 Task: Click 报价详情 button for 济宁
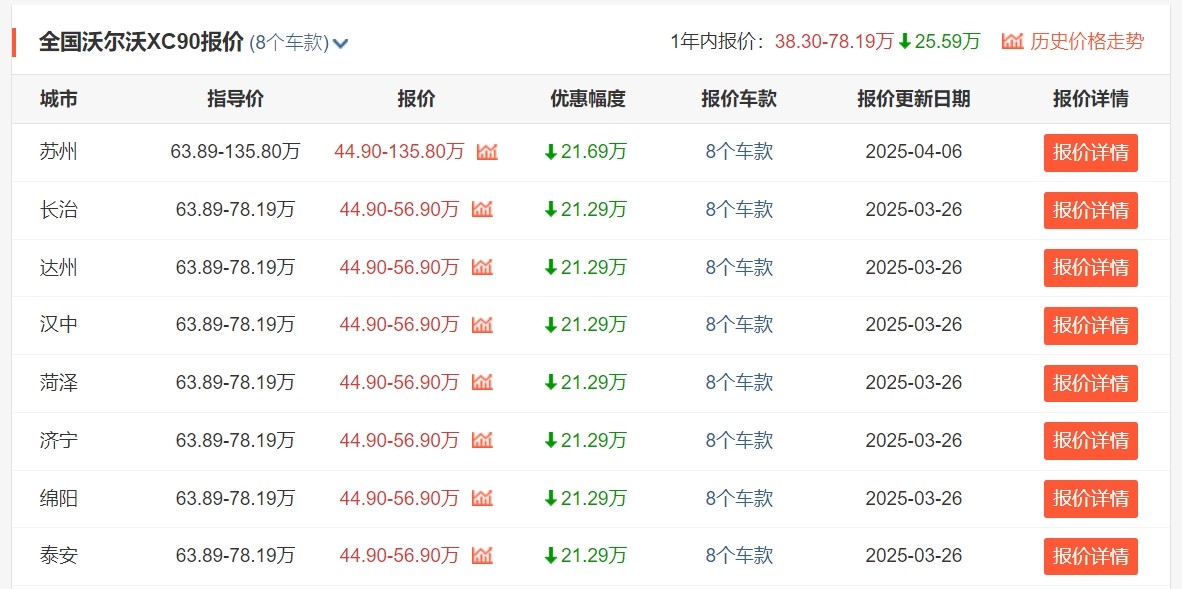pyautogui.click(x=1090, y=441)
